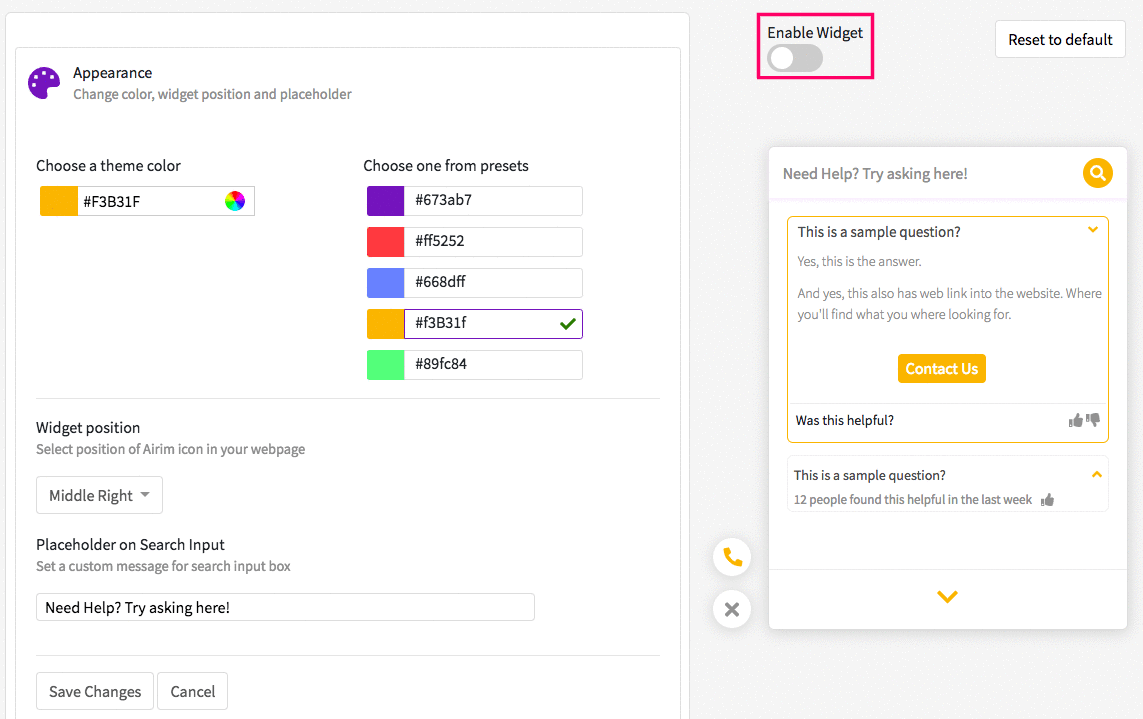Screen dimensions: 1143x719
Task: Click the Cancel button
Action: click(192, 691)
